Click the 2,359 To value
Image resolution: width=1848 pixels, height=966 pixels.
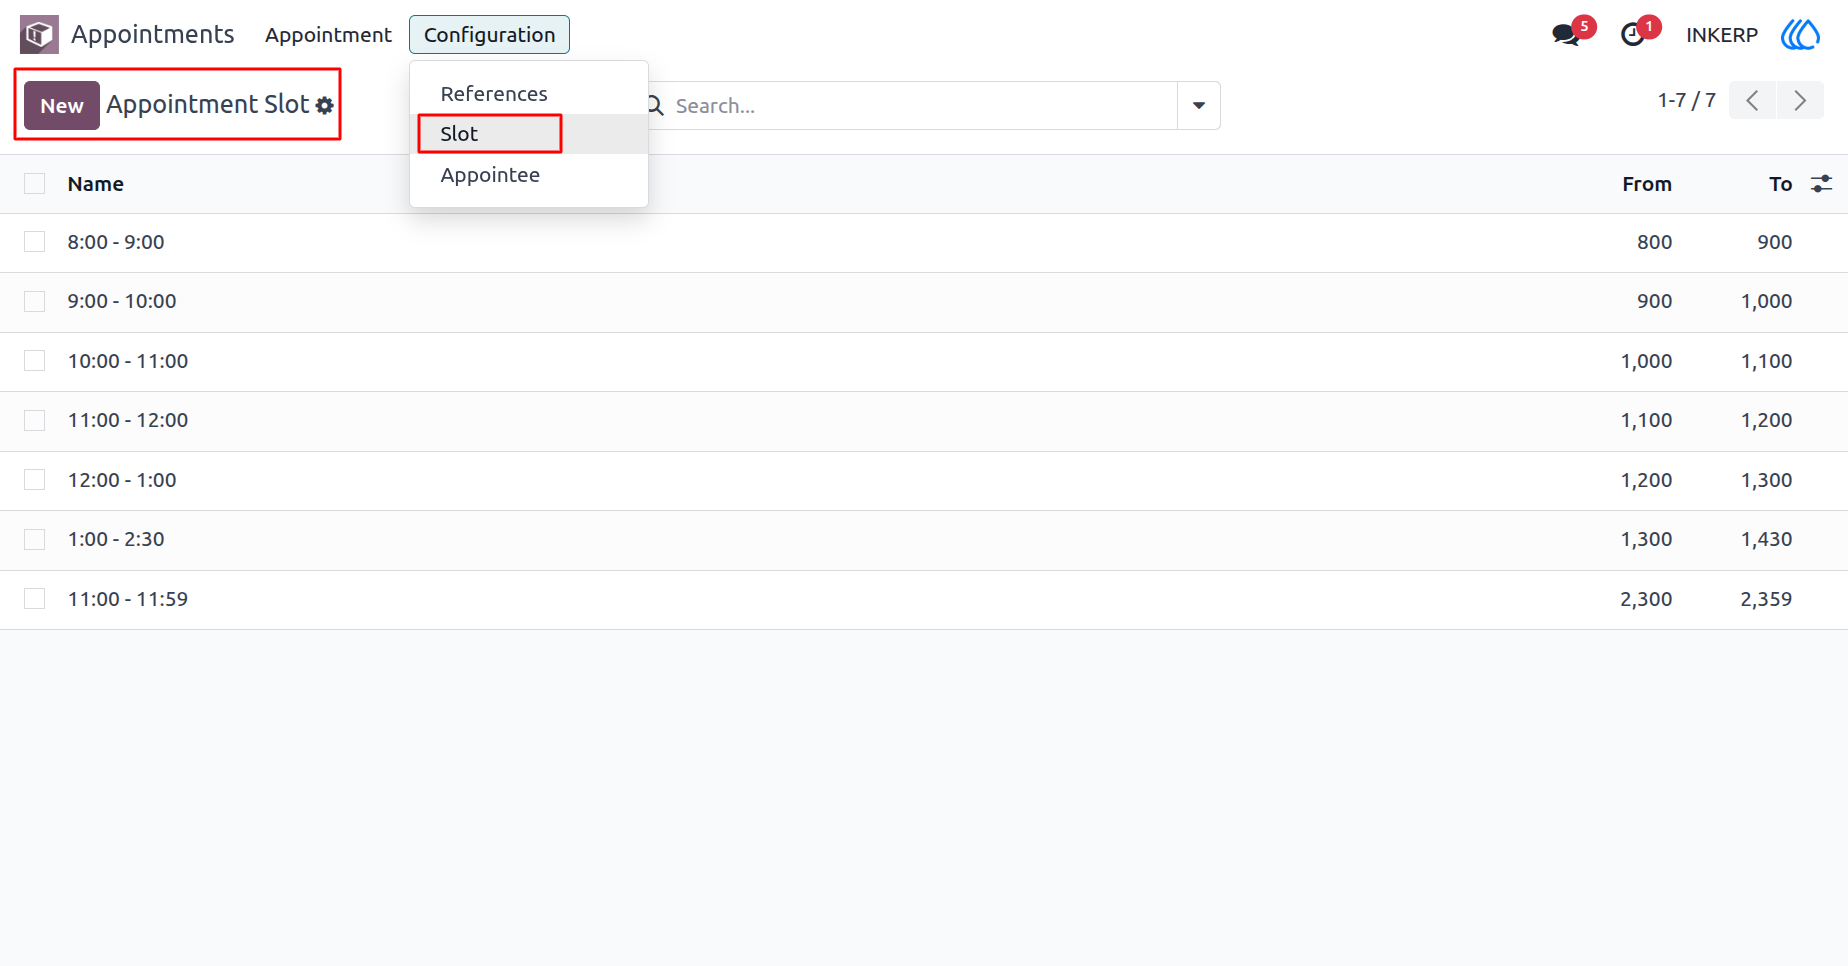pos(1766,599)
